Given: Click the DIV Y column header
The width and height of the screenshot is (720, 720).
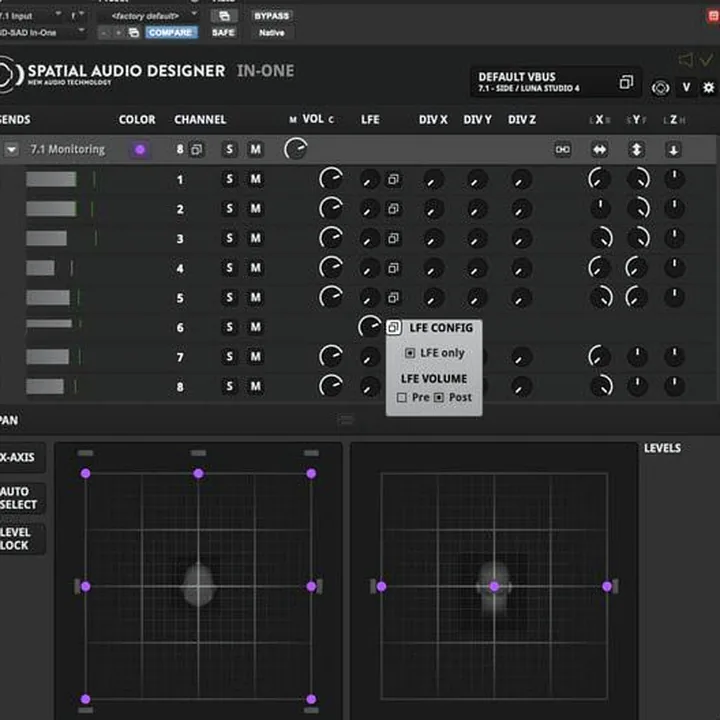Looking at the screenshot, I should (478, 120).
